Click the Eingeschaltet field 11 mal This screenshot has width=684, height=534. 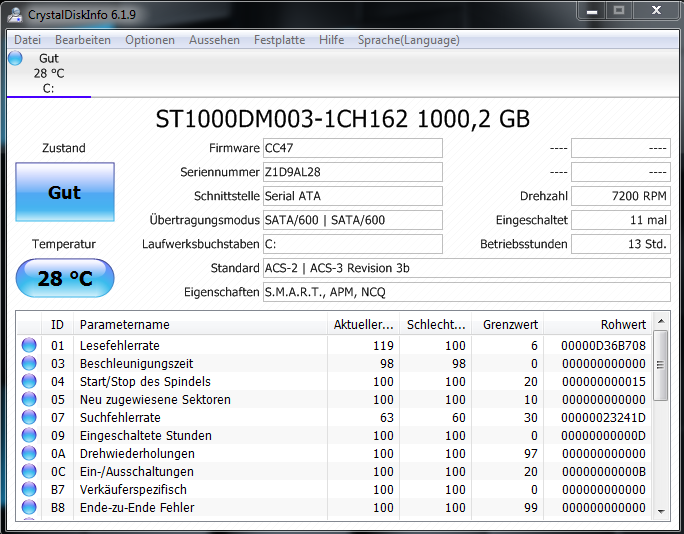click(x=621, y=220)
